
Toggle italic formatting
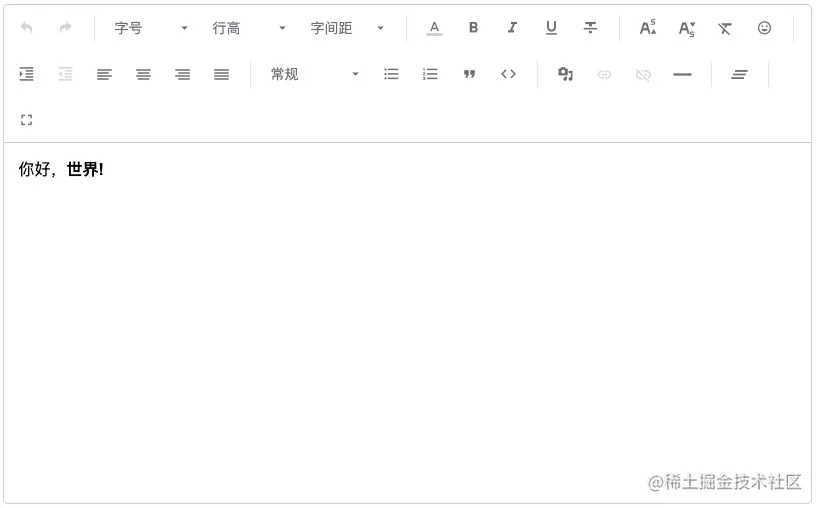pyautogui.click(x=512, y=28)
